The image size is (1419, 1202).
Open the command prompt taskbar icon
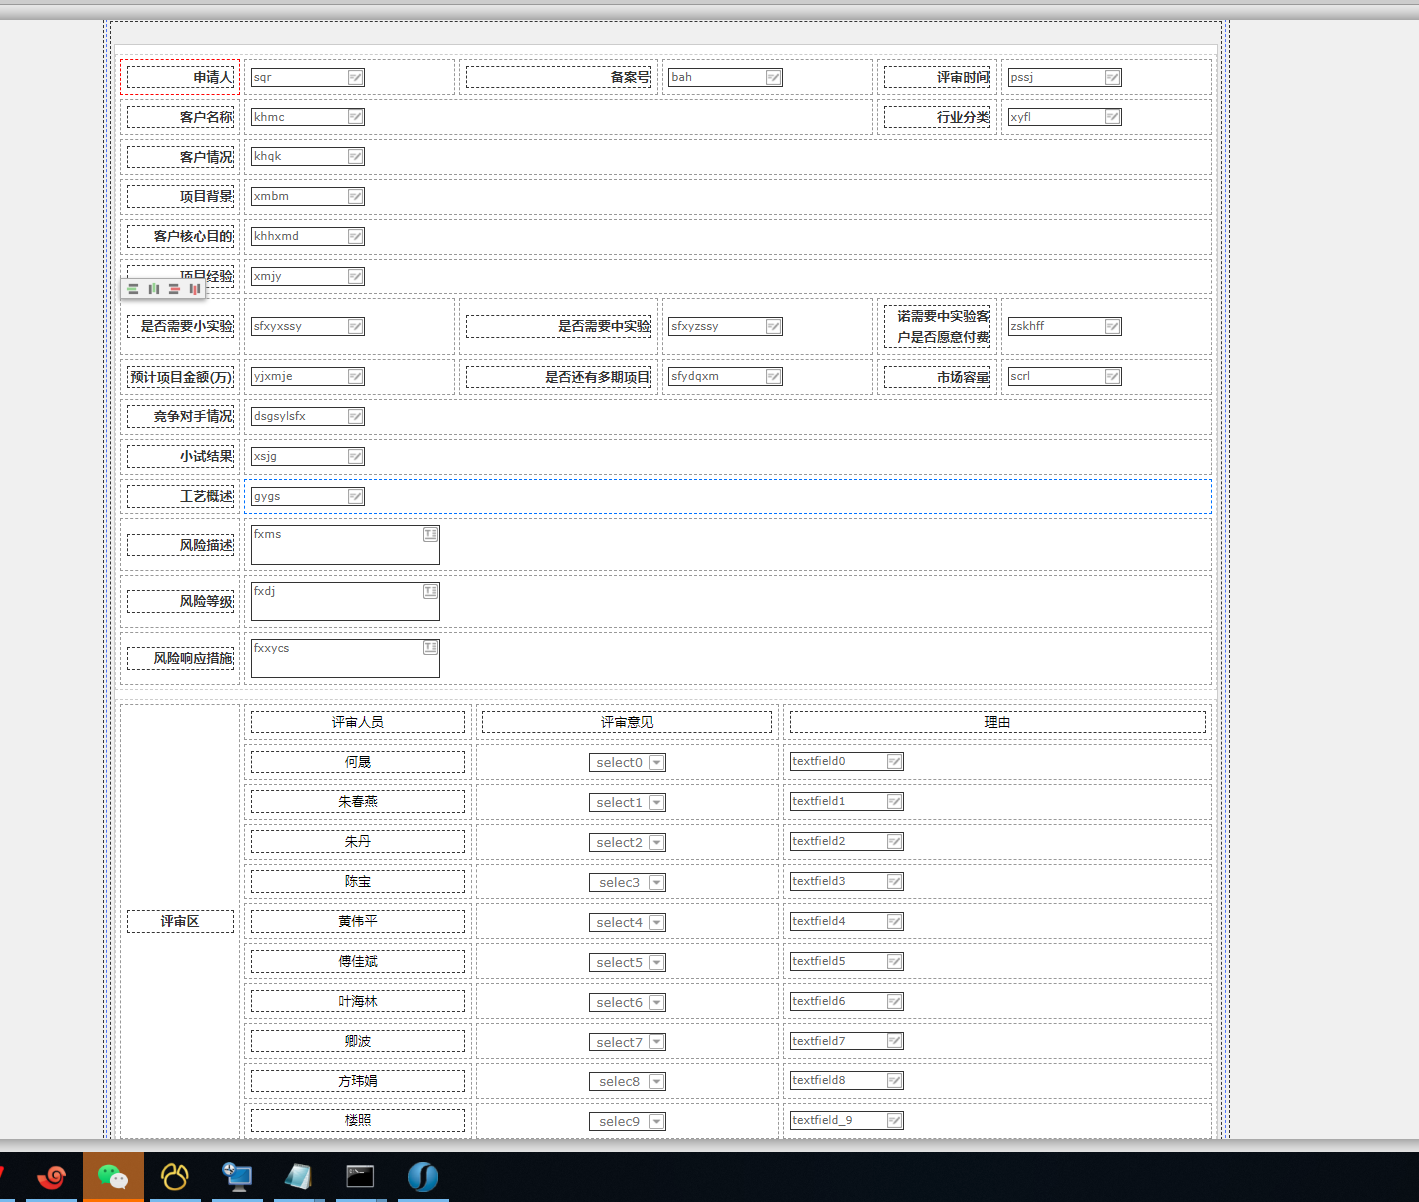(x=360, y=1177)
